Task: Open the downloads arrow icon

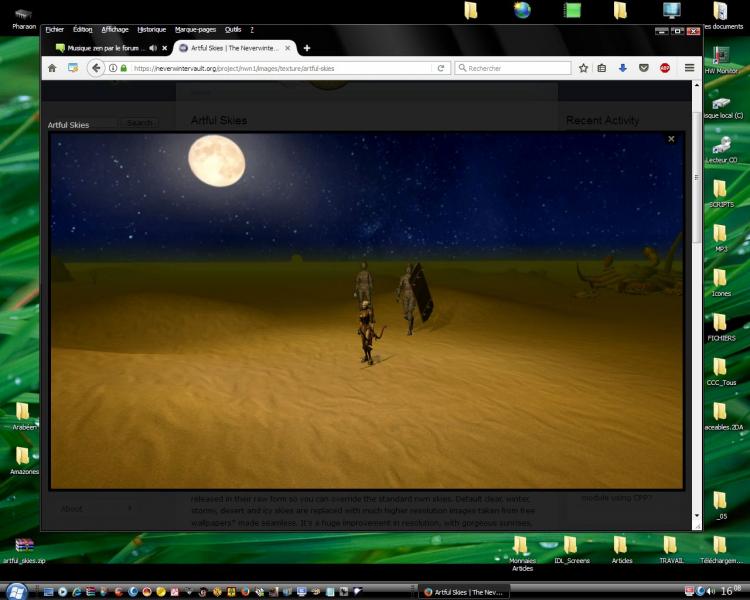Action: (x=622, y=68)
